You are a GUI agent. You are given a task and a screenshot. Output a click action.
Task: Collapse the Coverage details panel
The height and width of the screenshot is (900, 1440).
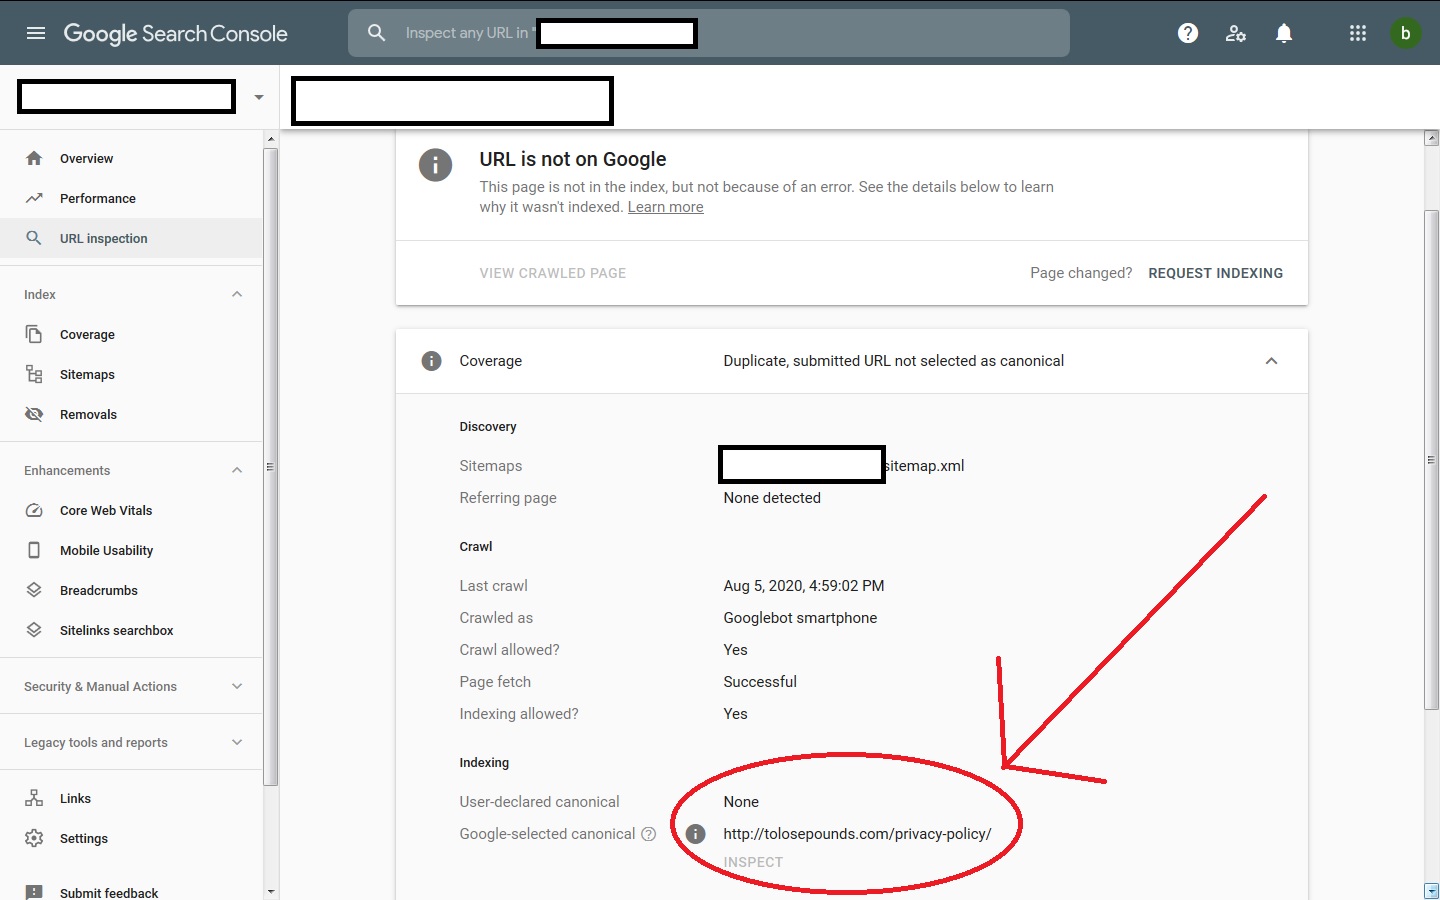coord(1271,361)
